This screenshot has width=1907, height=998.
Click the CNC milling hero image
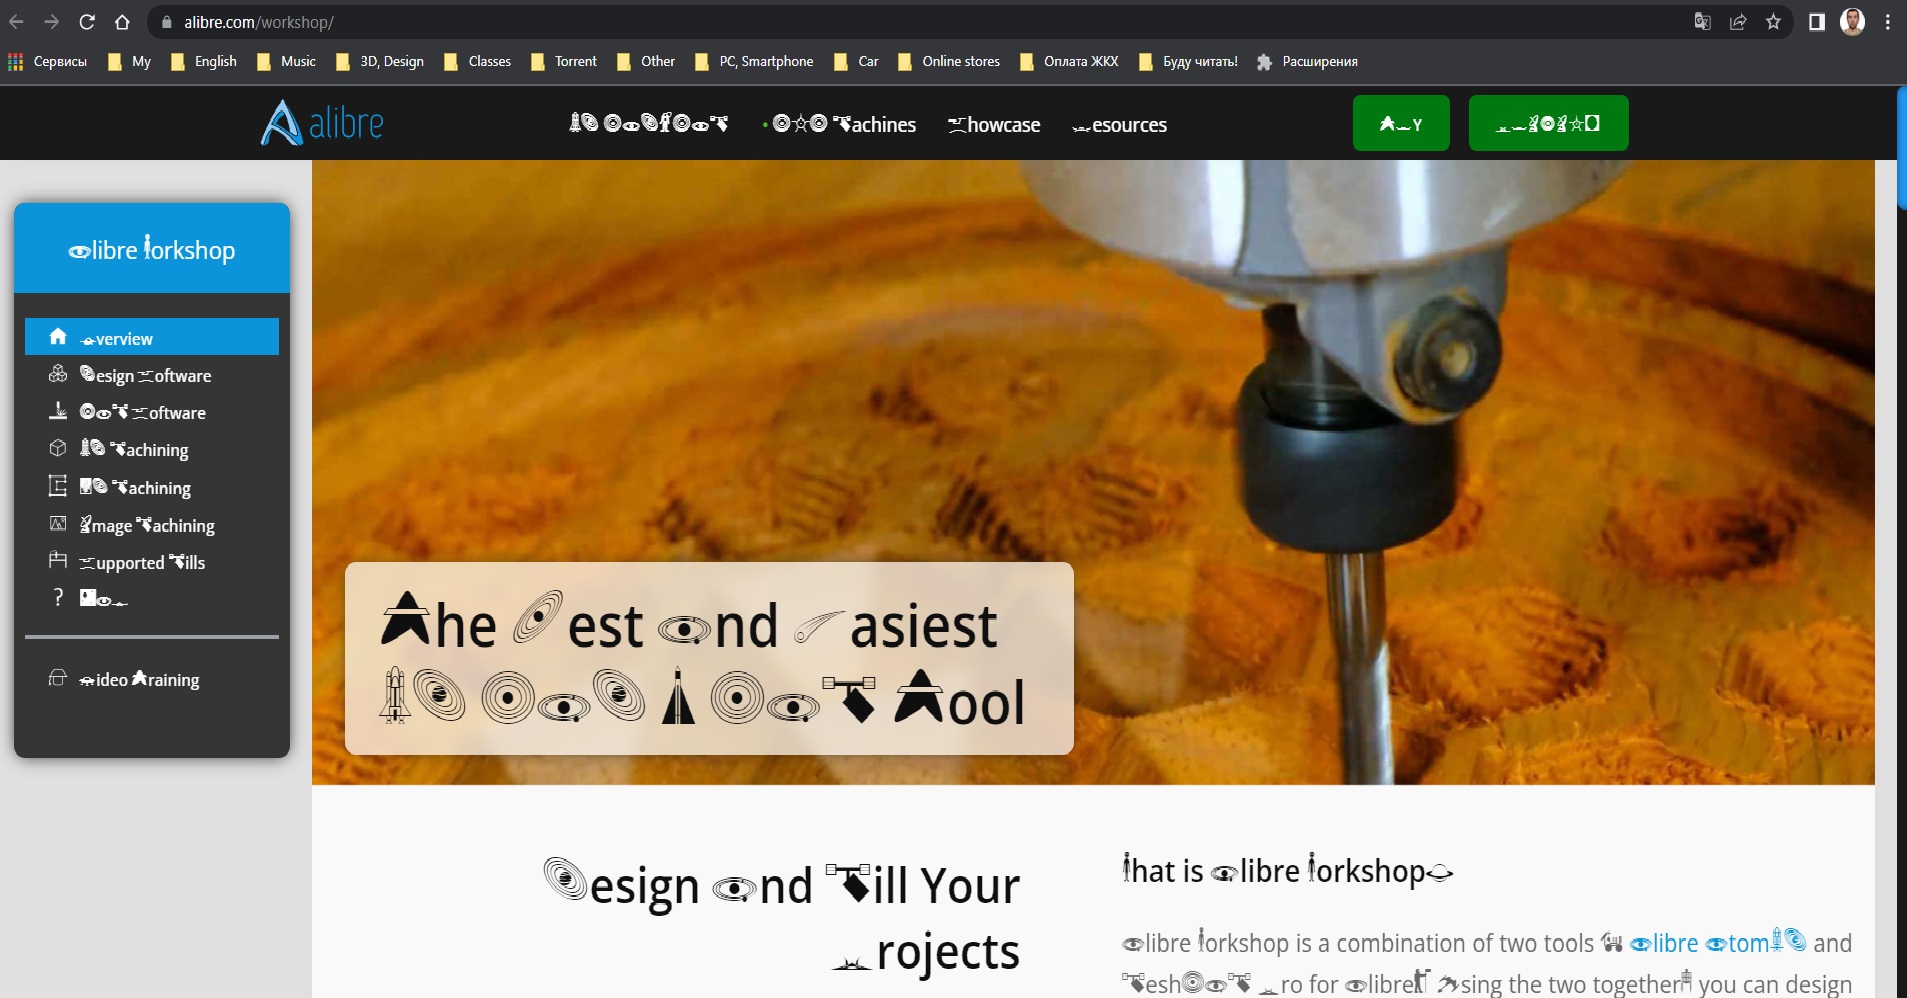click(1093, 472)
